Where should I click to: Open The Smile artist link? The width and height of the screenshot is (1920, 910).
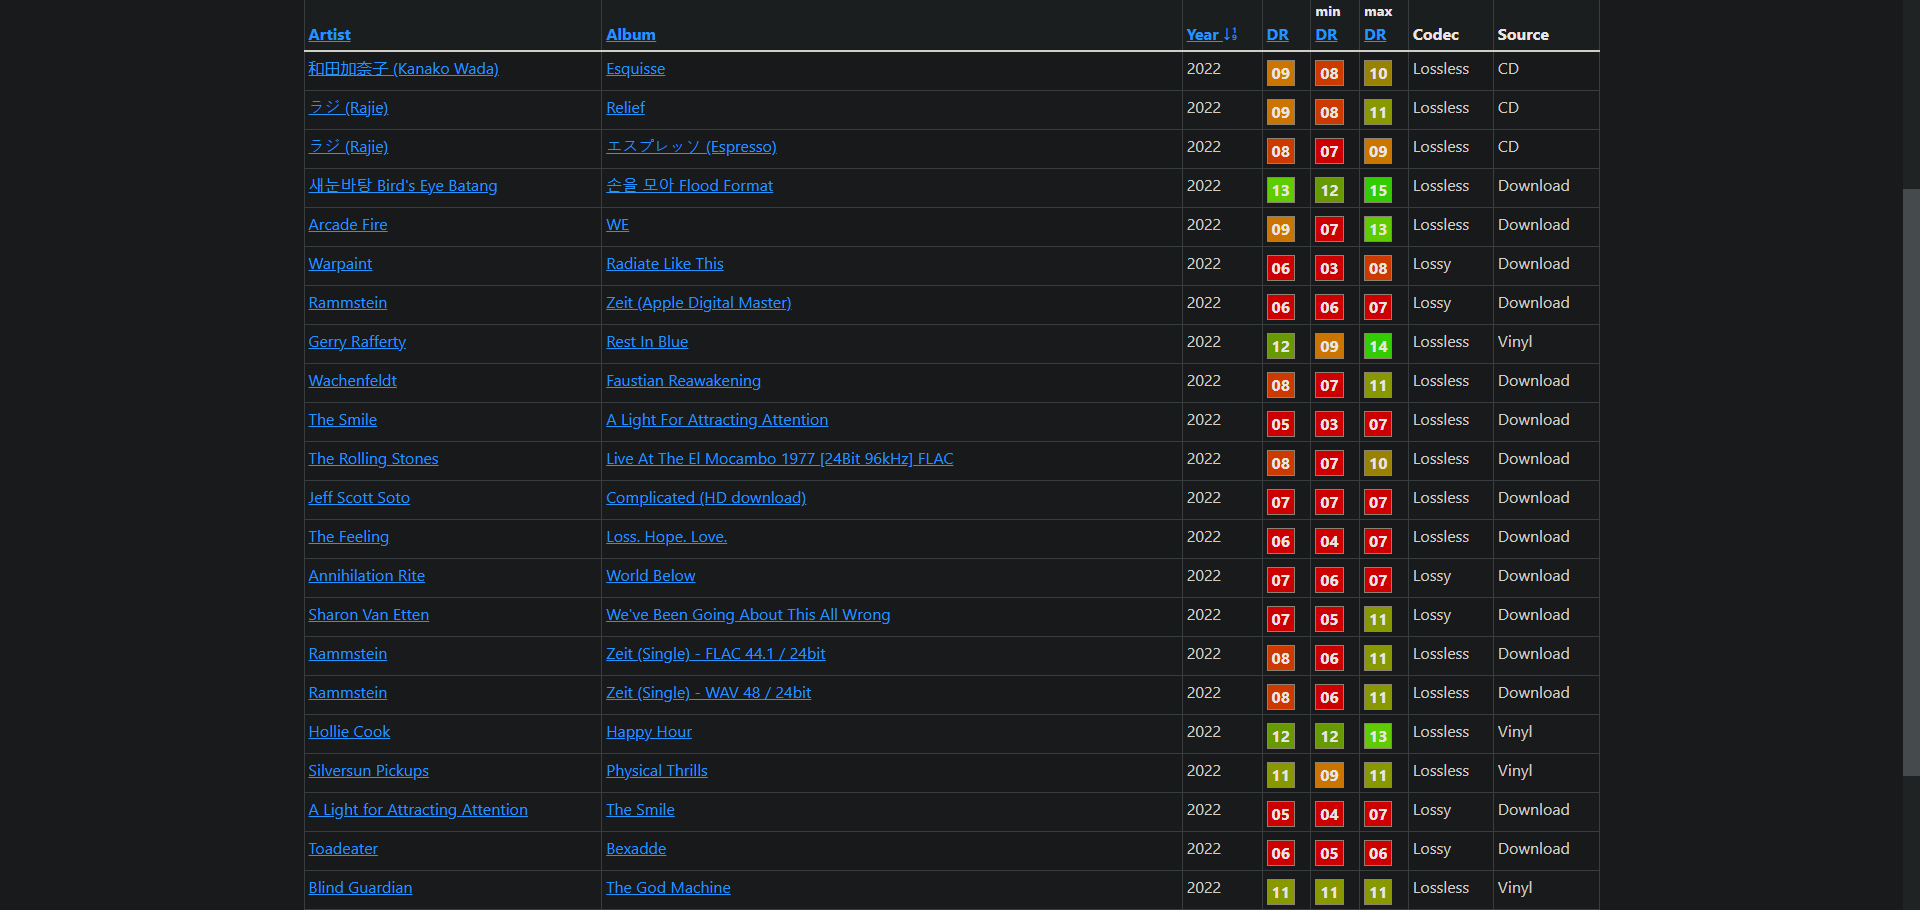coord(342,420)
